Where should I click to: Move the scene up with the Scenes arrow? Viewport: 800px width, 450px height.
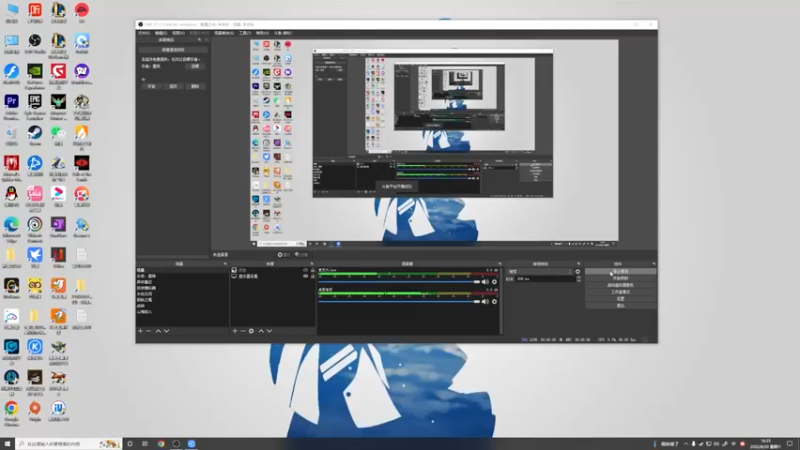(x=158, y=331)
